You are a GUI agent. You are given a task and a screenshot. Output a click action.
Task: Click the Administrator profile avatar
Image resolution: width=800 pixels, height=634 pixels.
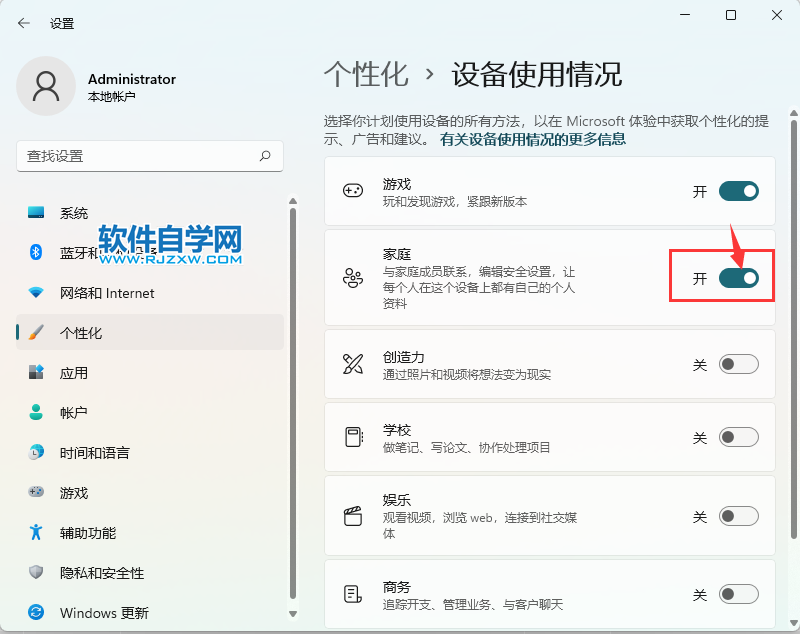pos(45,86)
